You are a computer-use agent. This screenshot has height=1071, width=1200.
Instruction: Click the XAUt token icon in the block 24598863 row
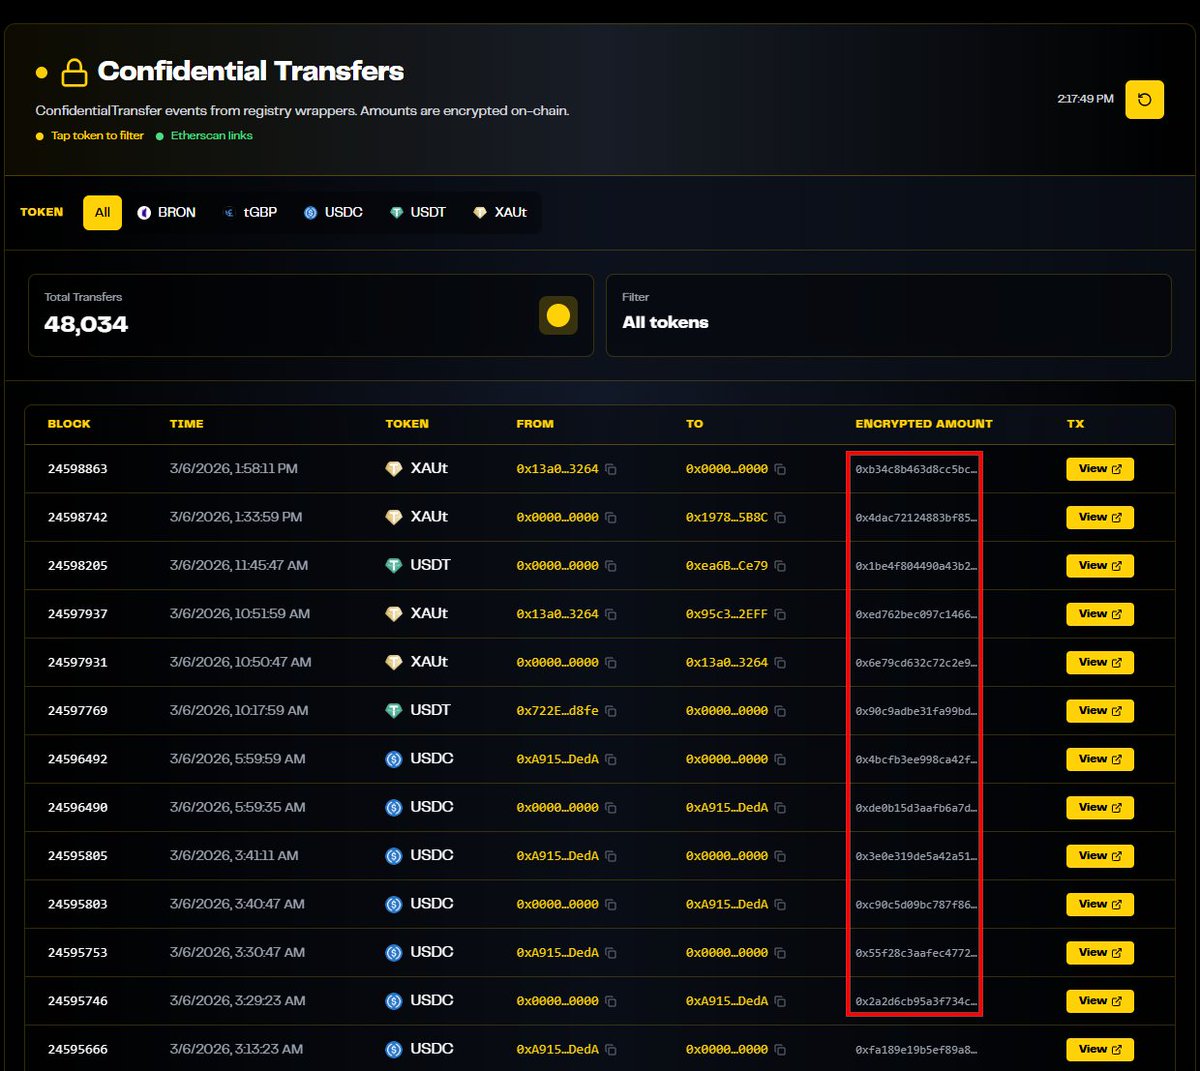tap(394, 469)
